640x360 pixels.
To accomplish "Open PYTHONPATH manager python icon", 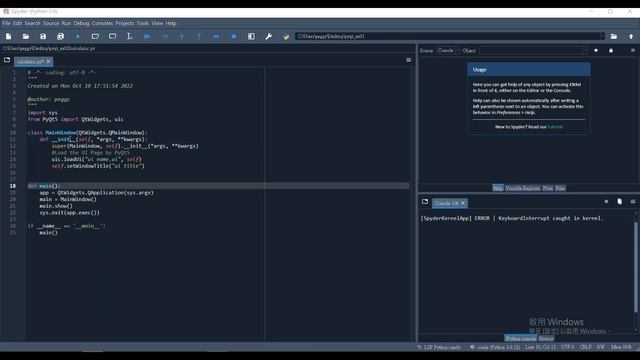I will click(286, 36).
